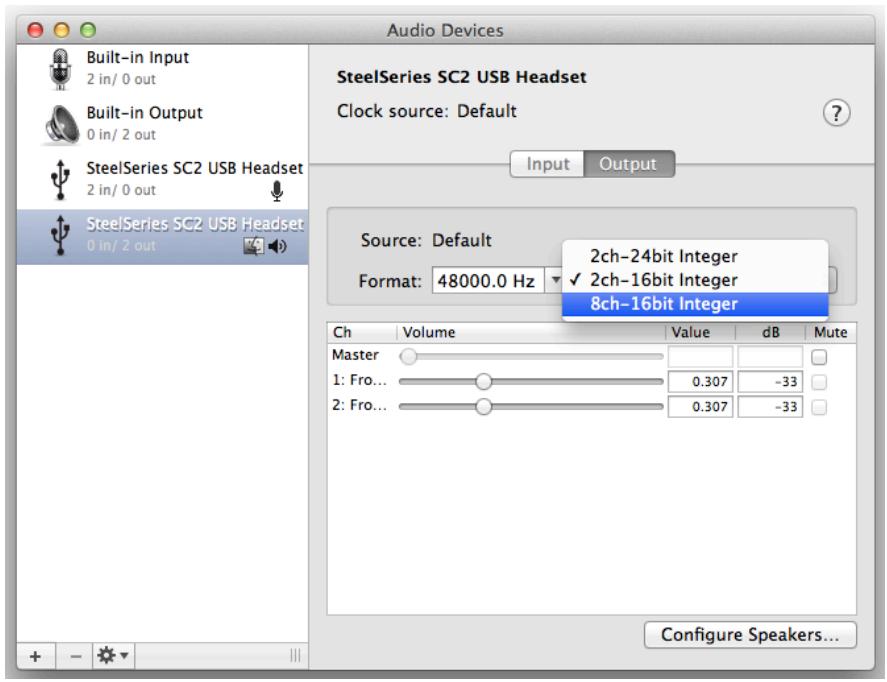Select the Built-in Output speaker icon
887x682 pixels.
(61, 124)
